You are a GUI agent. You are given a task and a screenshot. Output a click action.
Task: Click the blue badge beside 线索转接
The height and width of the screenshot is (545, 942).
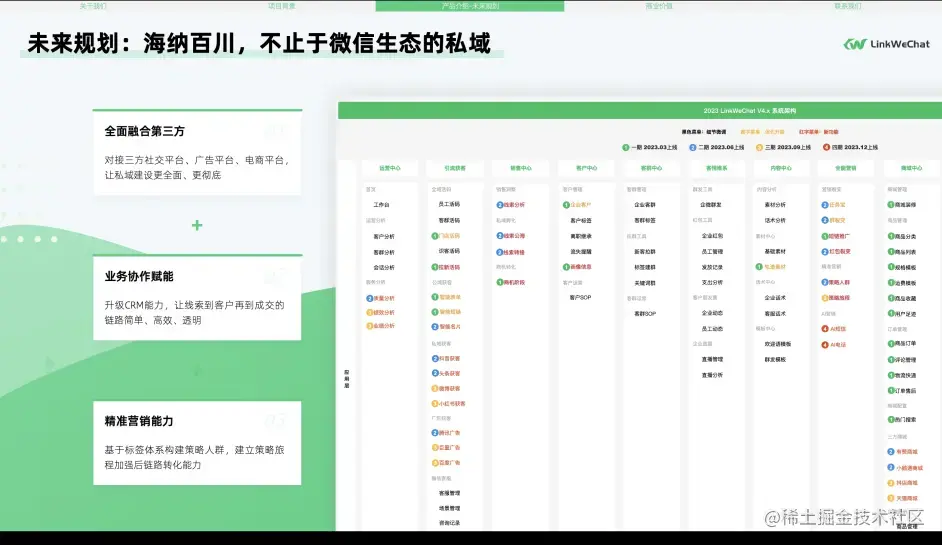click(x=499, y=252)
